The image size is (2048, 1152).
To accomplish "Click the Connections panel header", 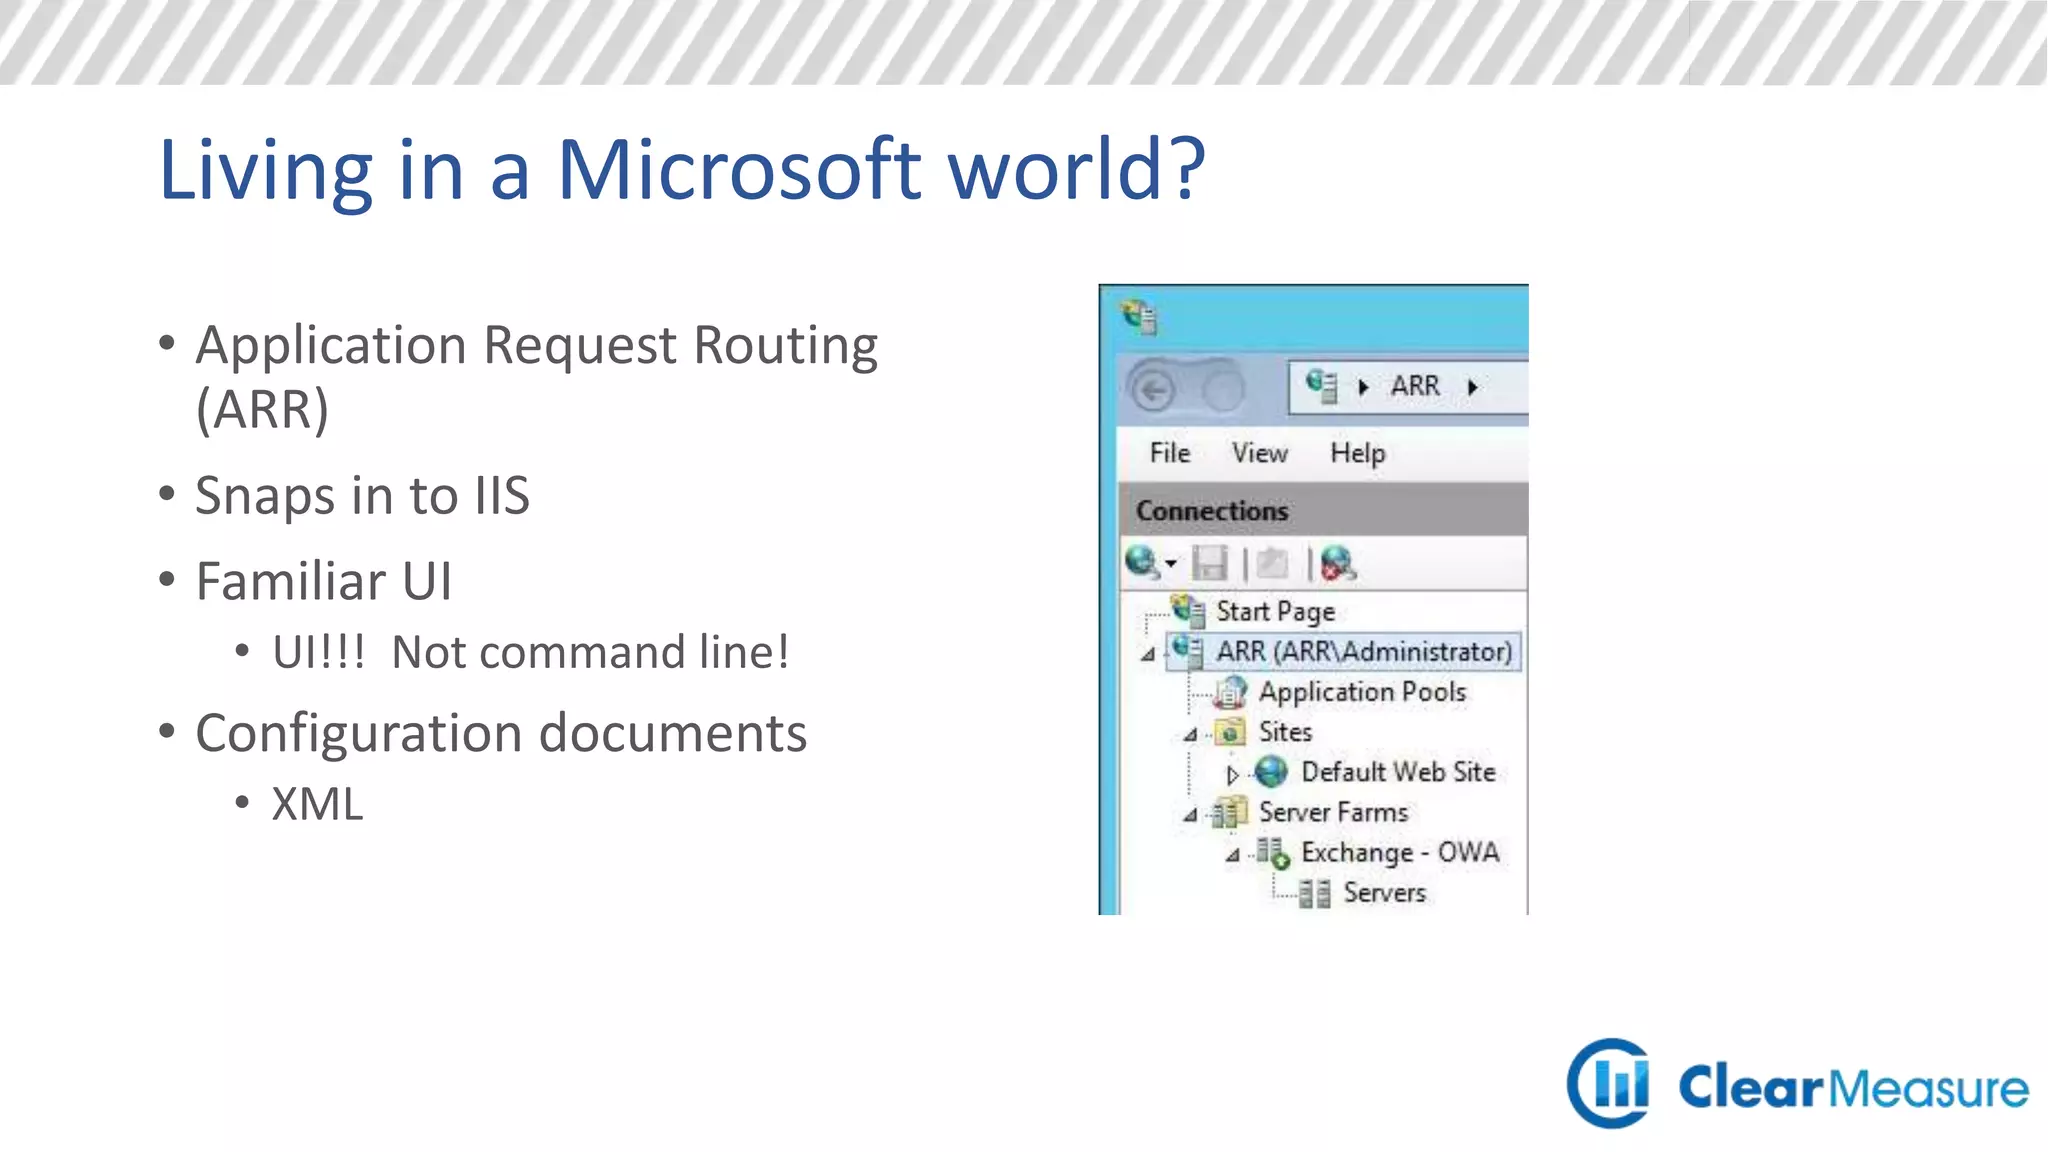I will 1324,510.
